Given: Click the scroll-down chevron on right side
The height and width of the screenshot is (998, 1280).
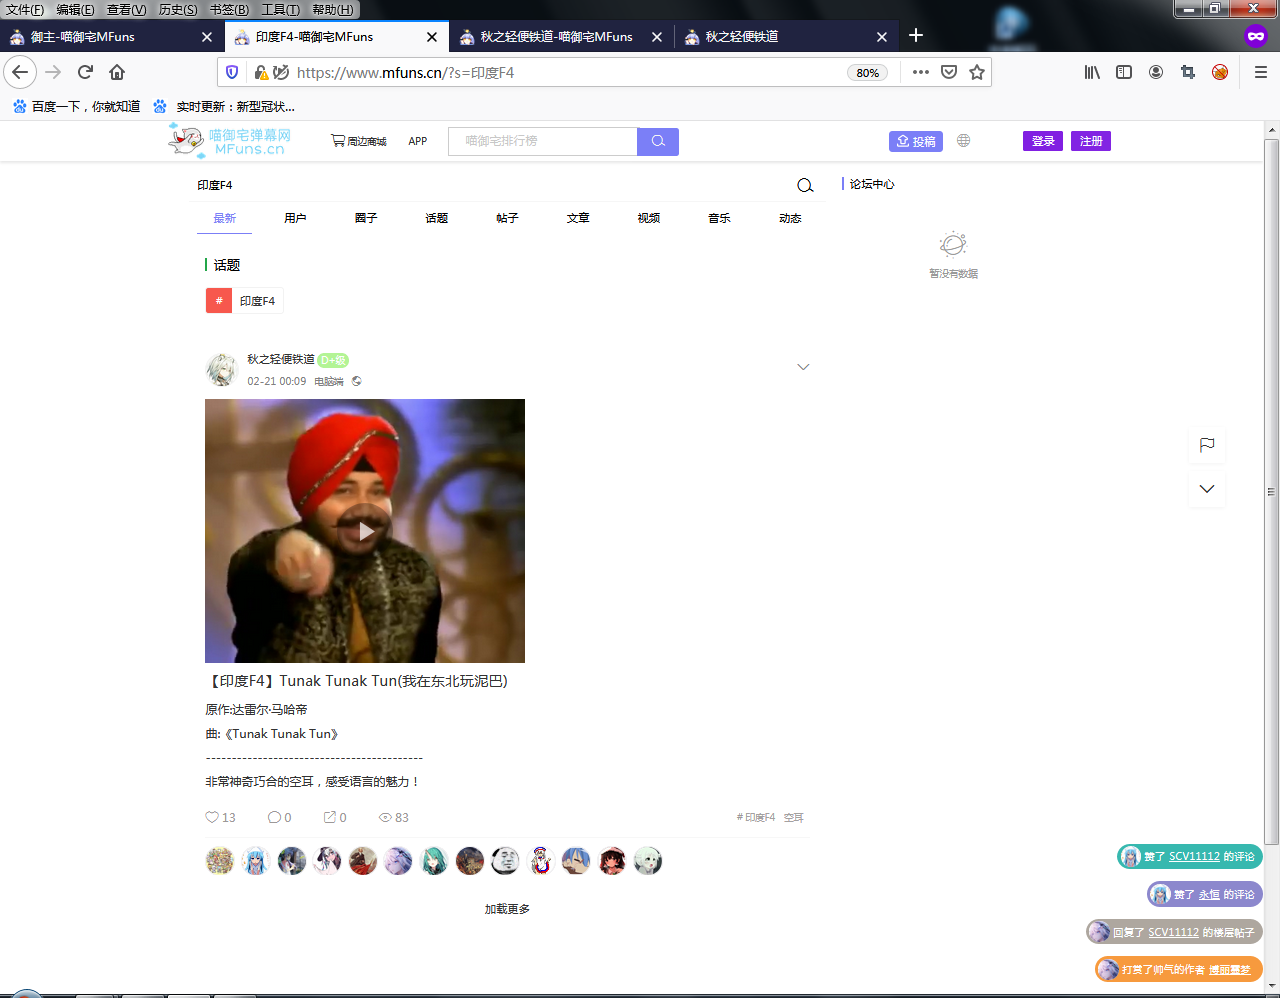Looking at the screenshot, I should click(1207, 489).
